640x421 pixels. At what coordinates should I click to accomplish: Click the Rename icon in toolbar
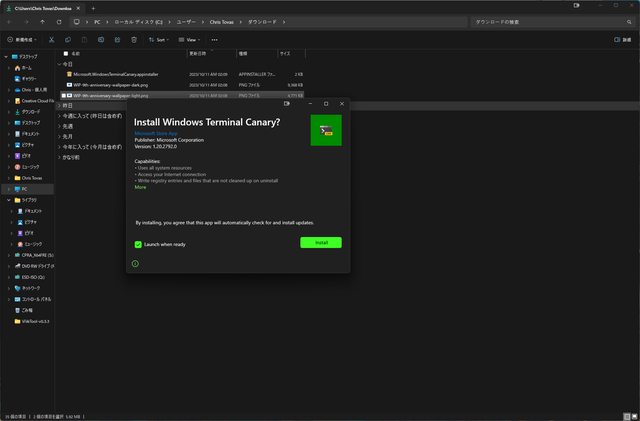(101, 40)
